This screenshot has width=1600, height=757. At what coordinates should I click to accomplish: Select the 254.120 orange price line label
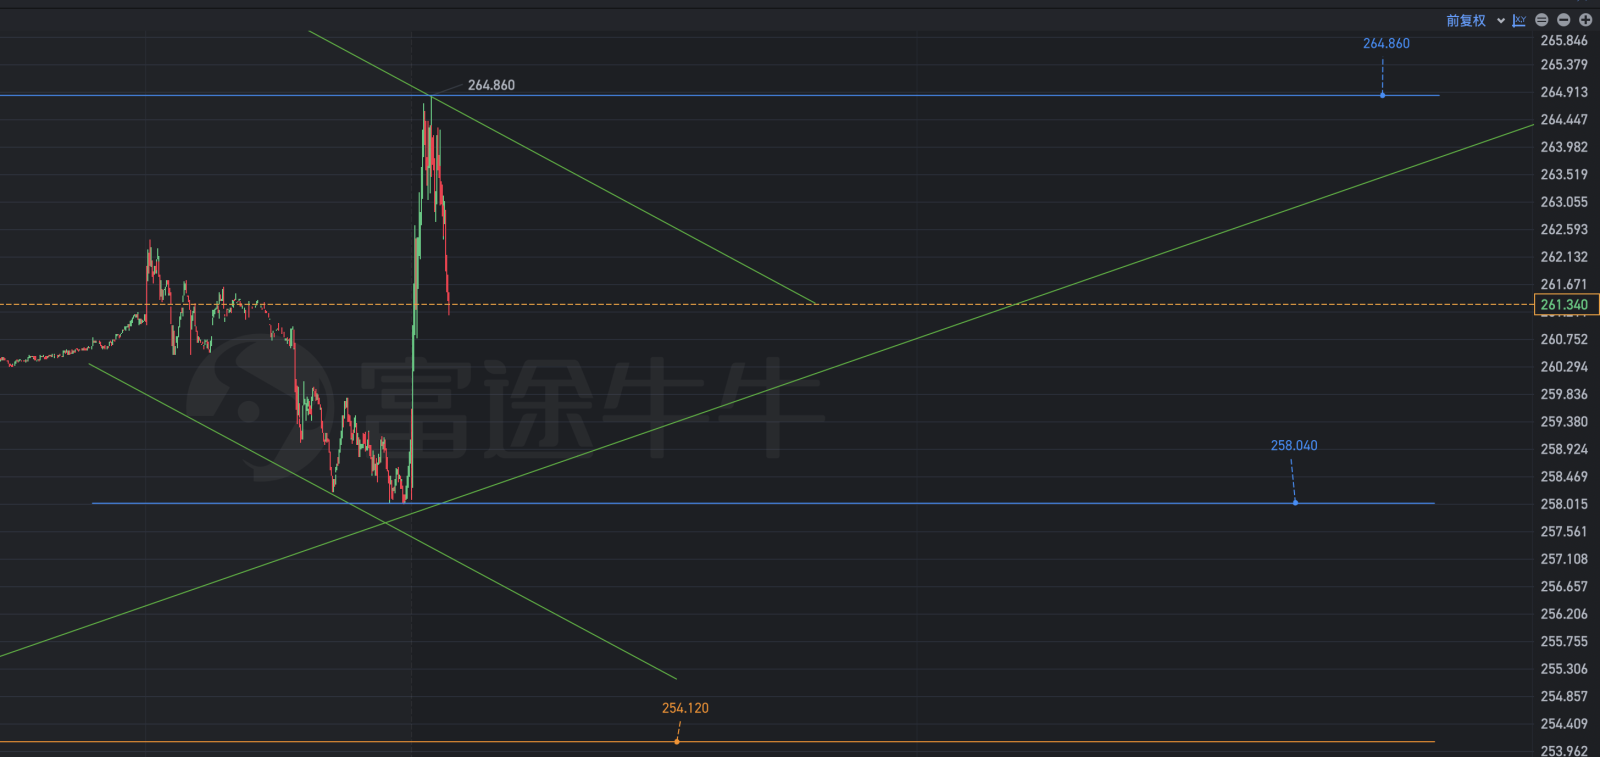[685, 708]
